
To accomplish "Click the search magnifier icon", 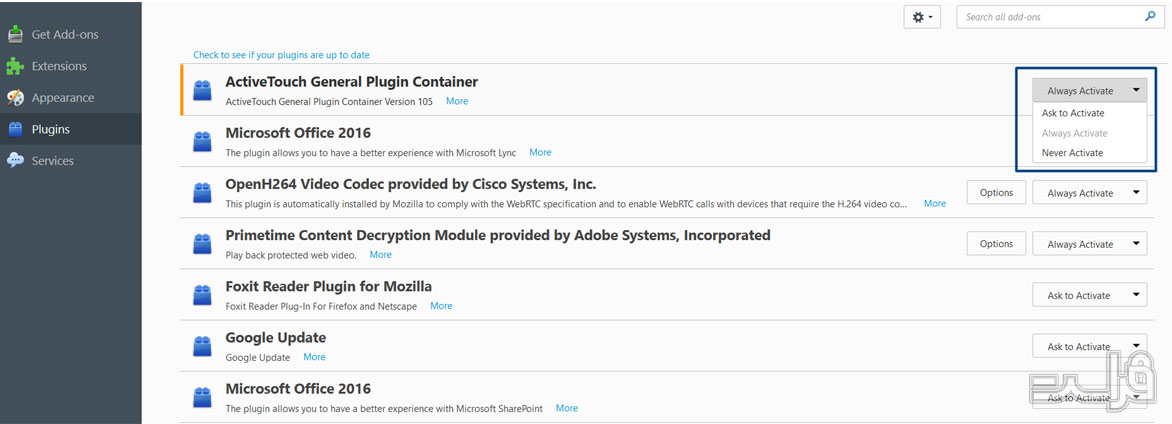I will (1150, 16).
